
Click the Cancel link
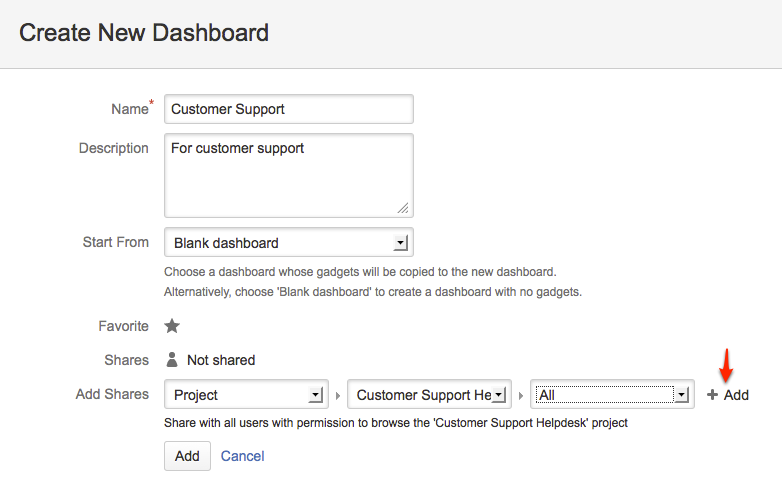242,456
